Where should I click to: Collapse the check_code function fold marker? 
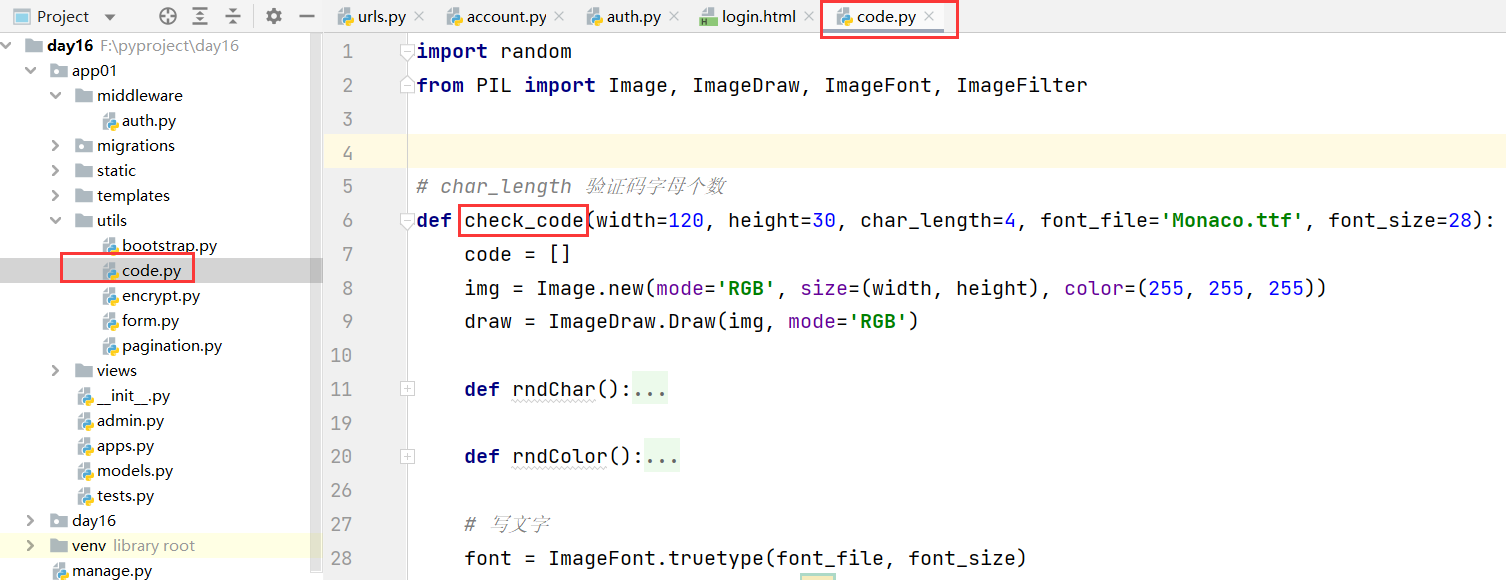tap(407, 220)
